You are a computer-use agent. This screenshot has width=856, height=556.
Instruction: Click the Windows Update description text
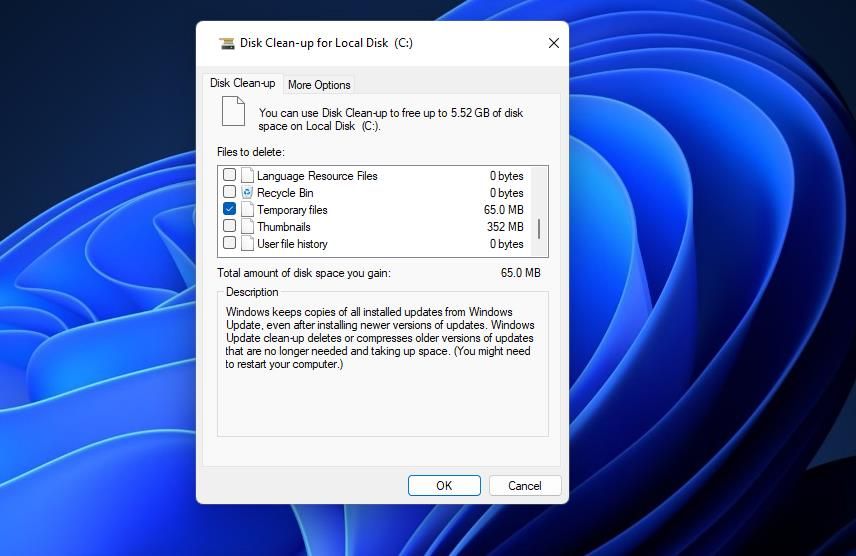point(379,338)
